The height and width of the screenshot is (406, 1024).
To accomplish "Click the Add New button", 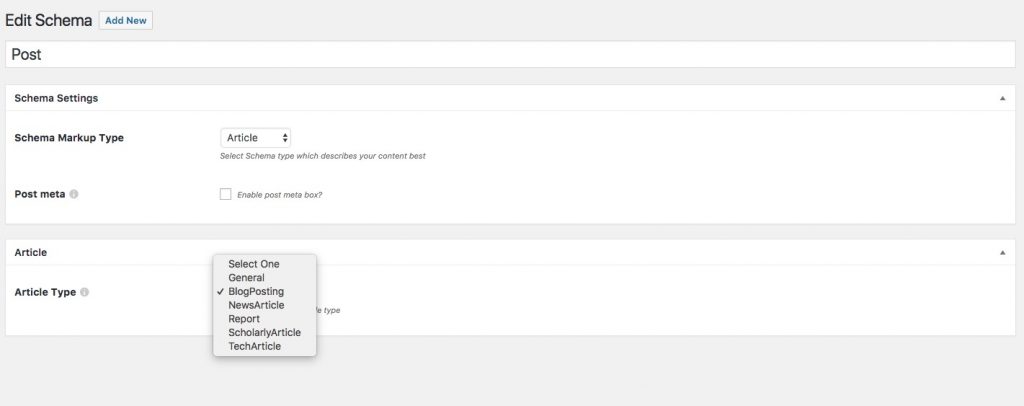I will pos(126,21).
